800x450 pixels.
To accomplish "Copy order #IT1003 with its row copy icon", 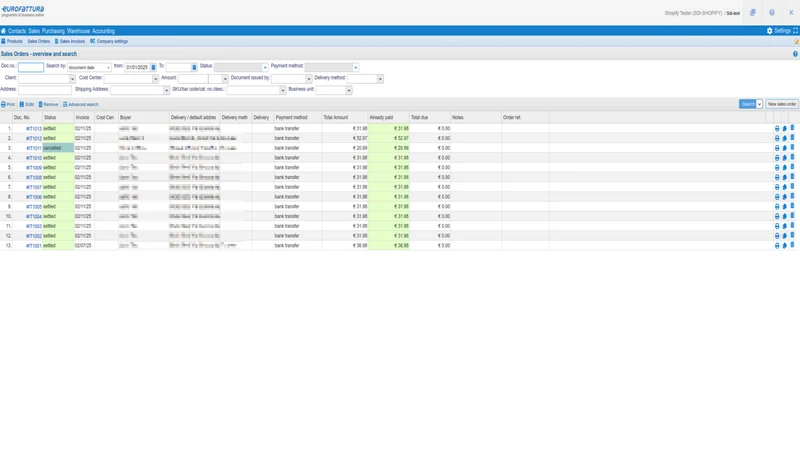I will pos(785,226).
